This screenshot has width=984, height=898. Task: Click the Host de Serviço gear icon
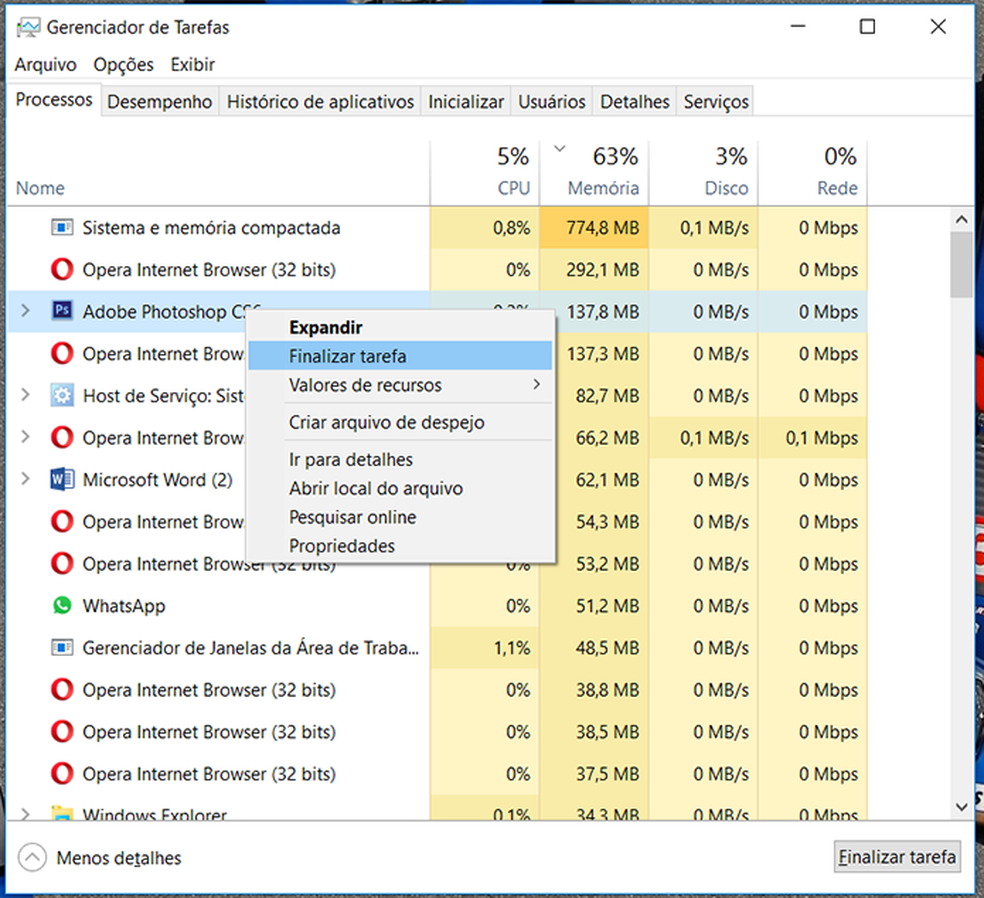pyautogui.click(x=62, y=396)
